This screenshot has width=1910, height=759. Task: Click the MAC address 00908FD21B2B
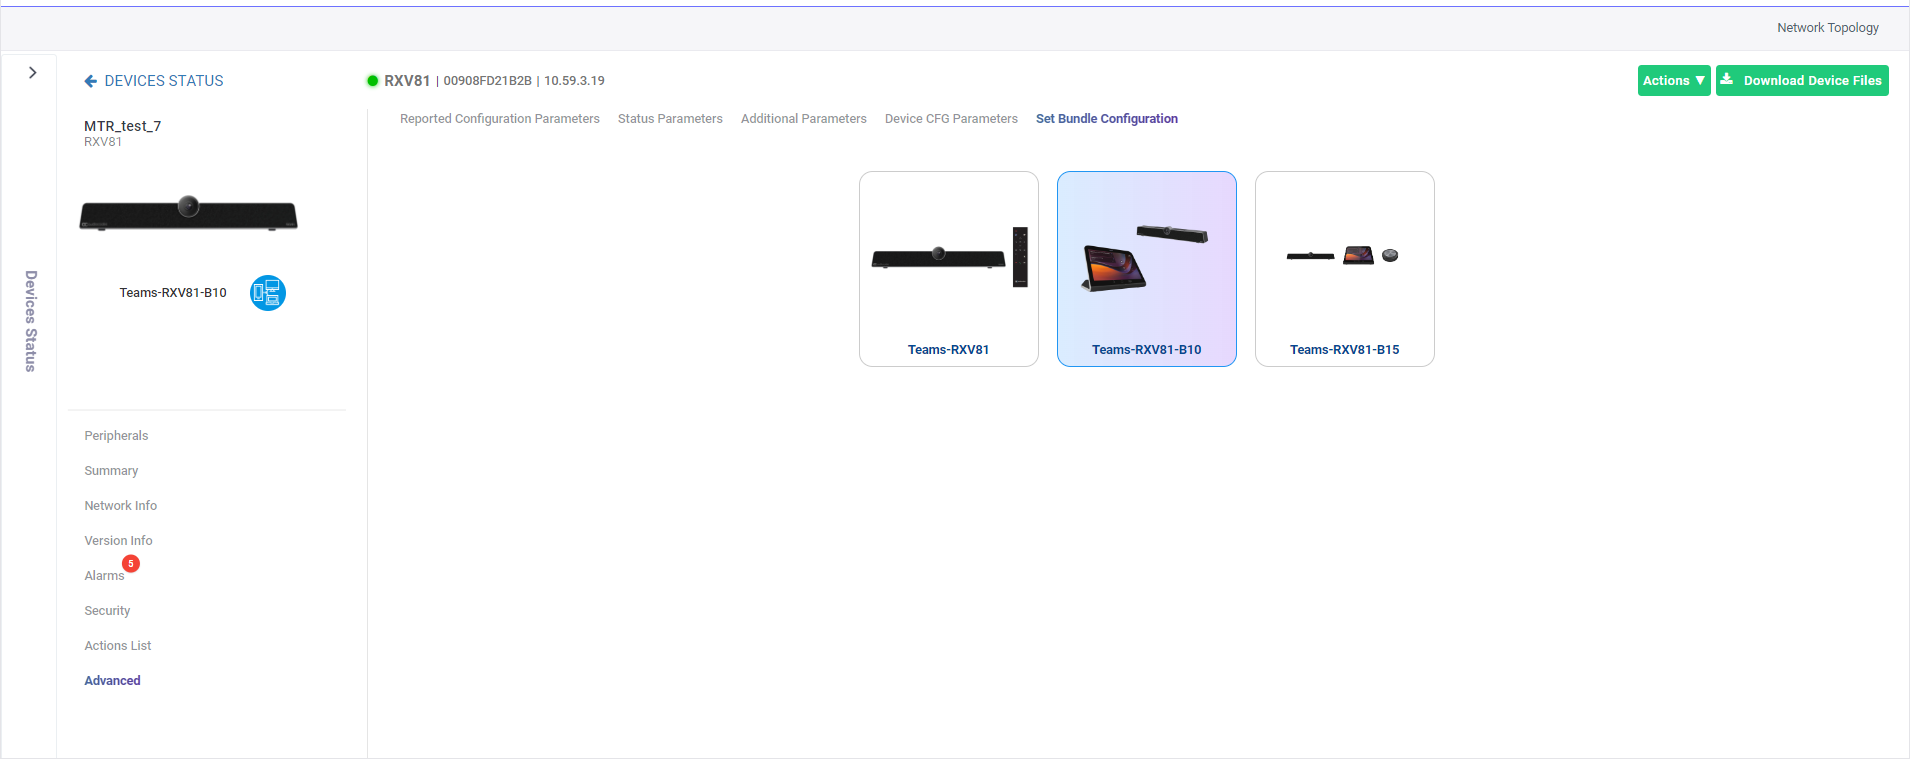click(487, 81)
